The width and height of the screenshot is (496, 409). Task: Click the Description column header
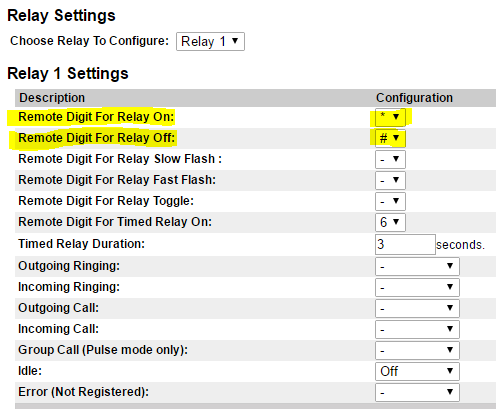click(52, 98)
